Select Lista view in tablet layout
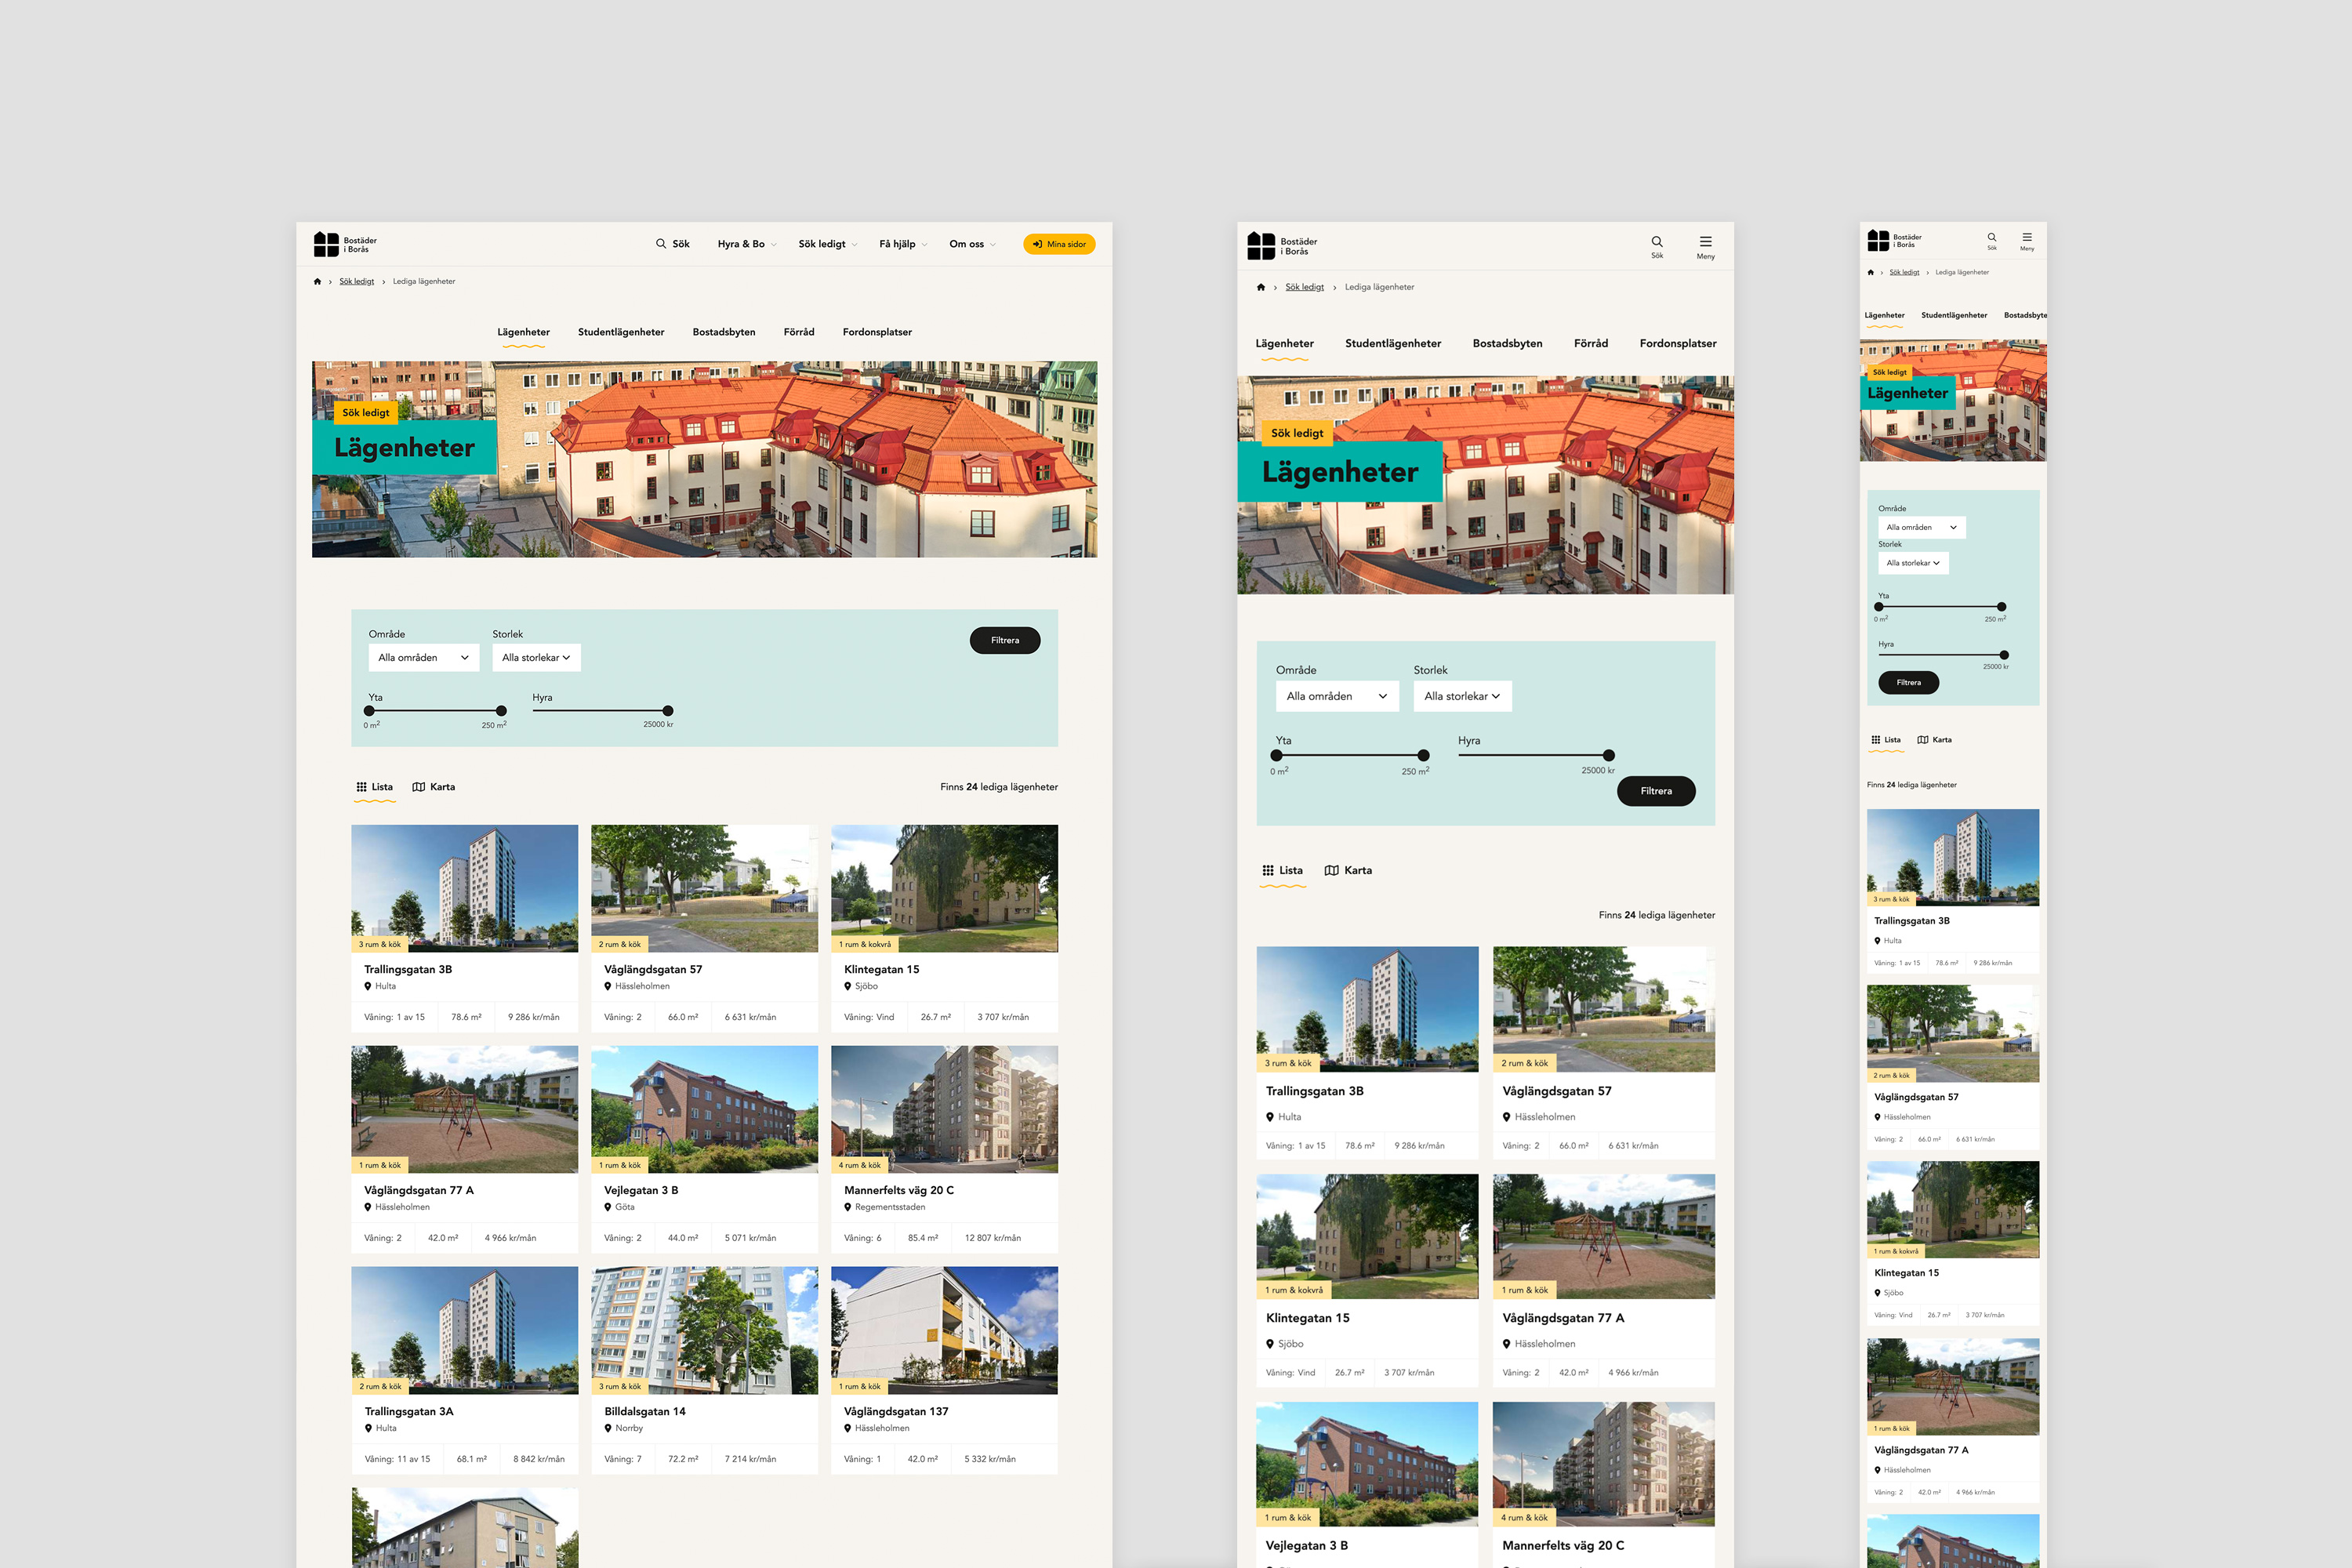Screen dimensions: 2352x1568 tap(1283, 871)
